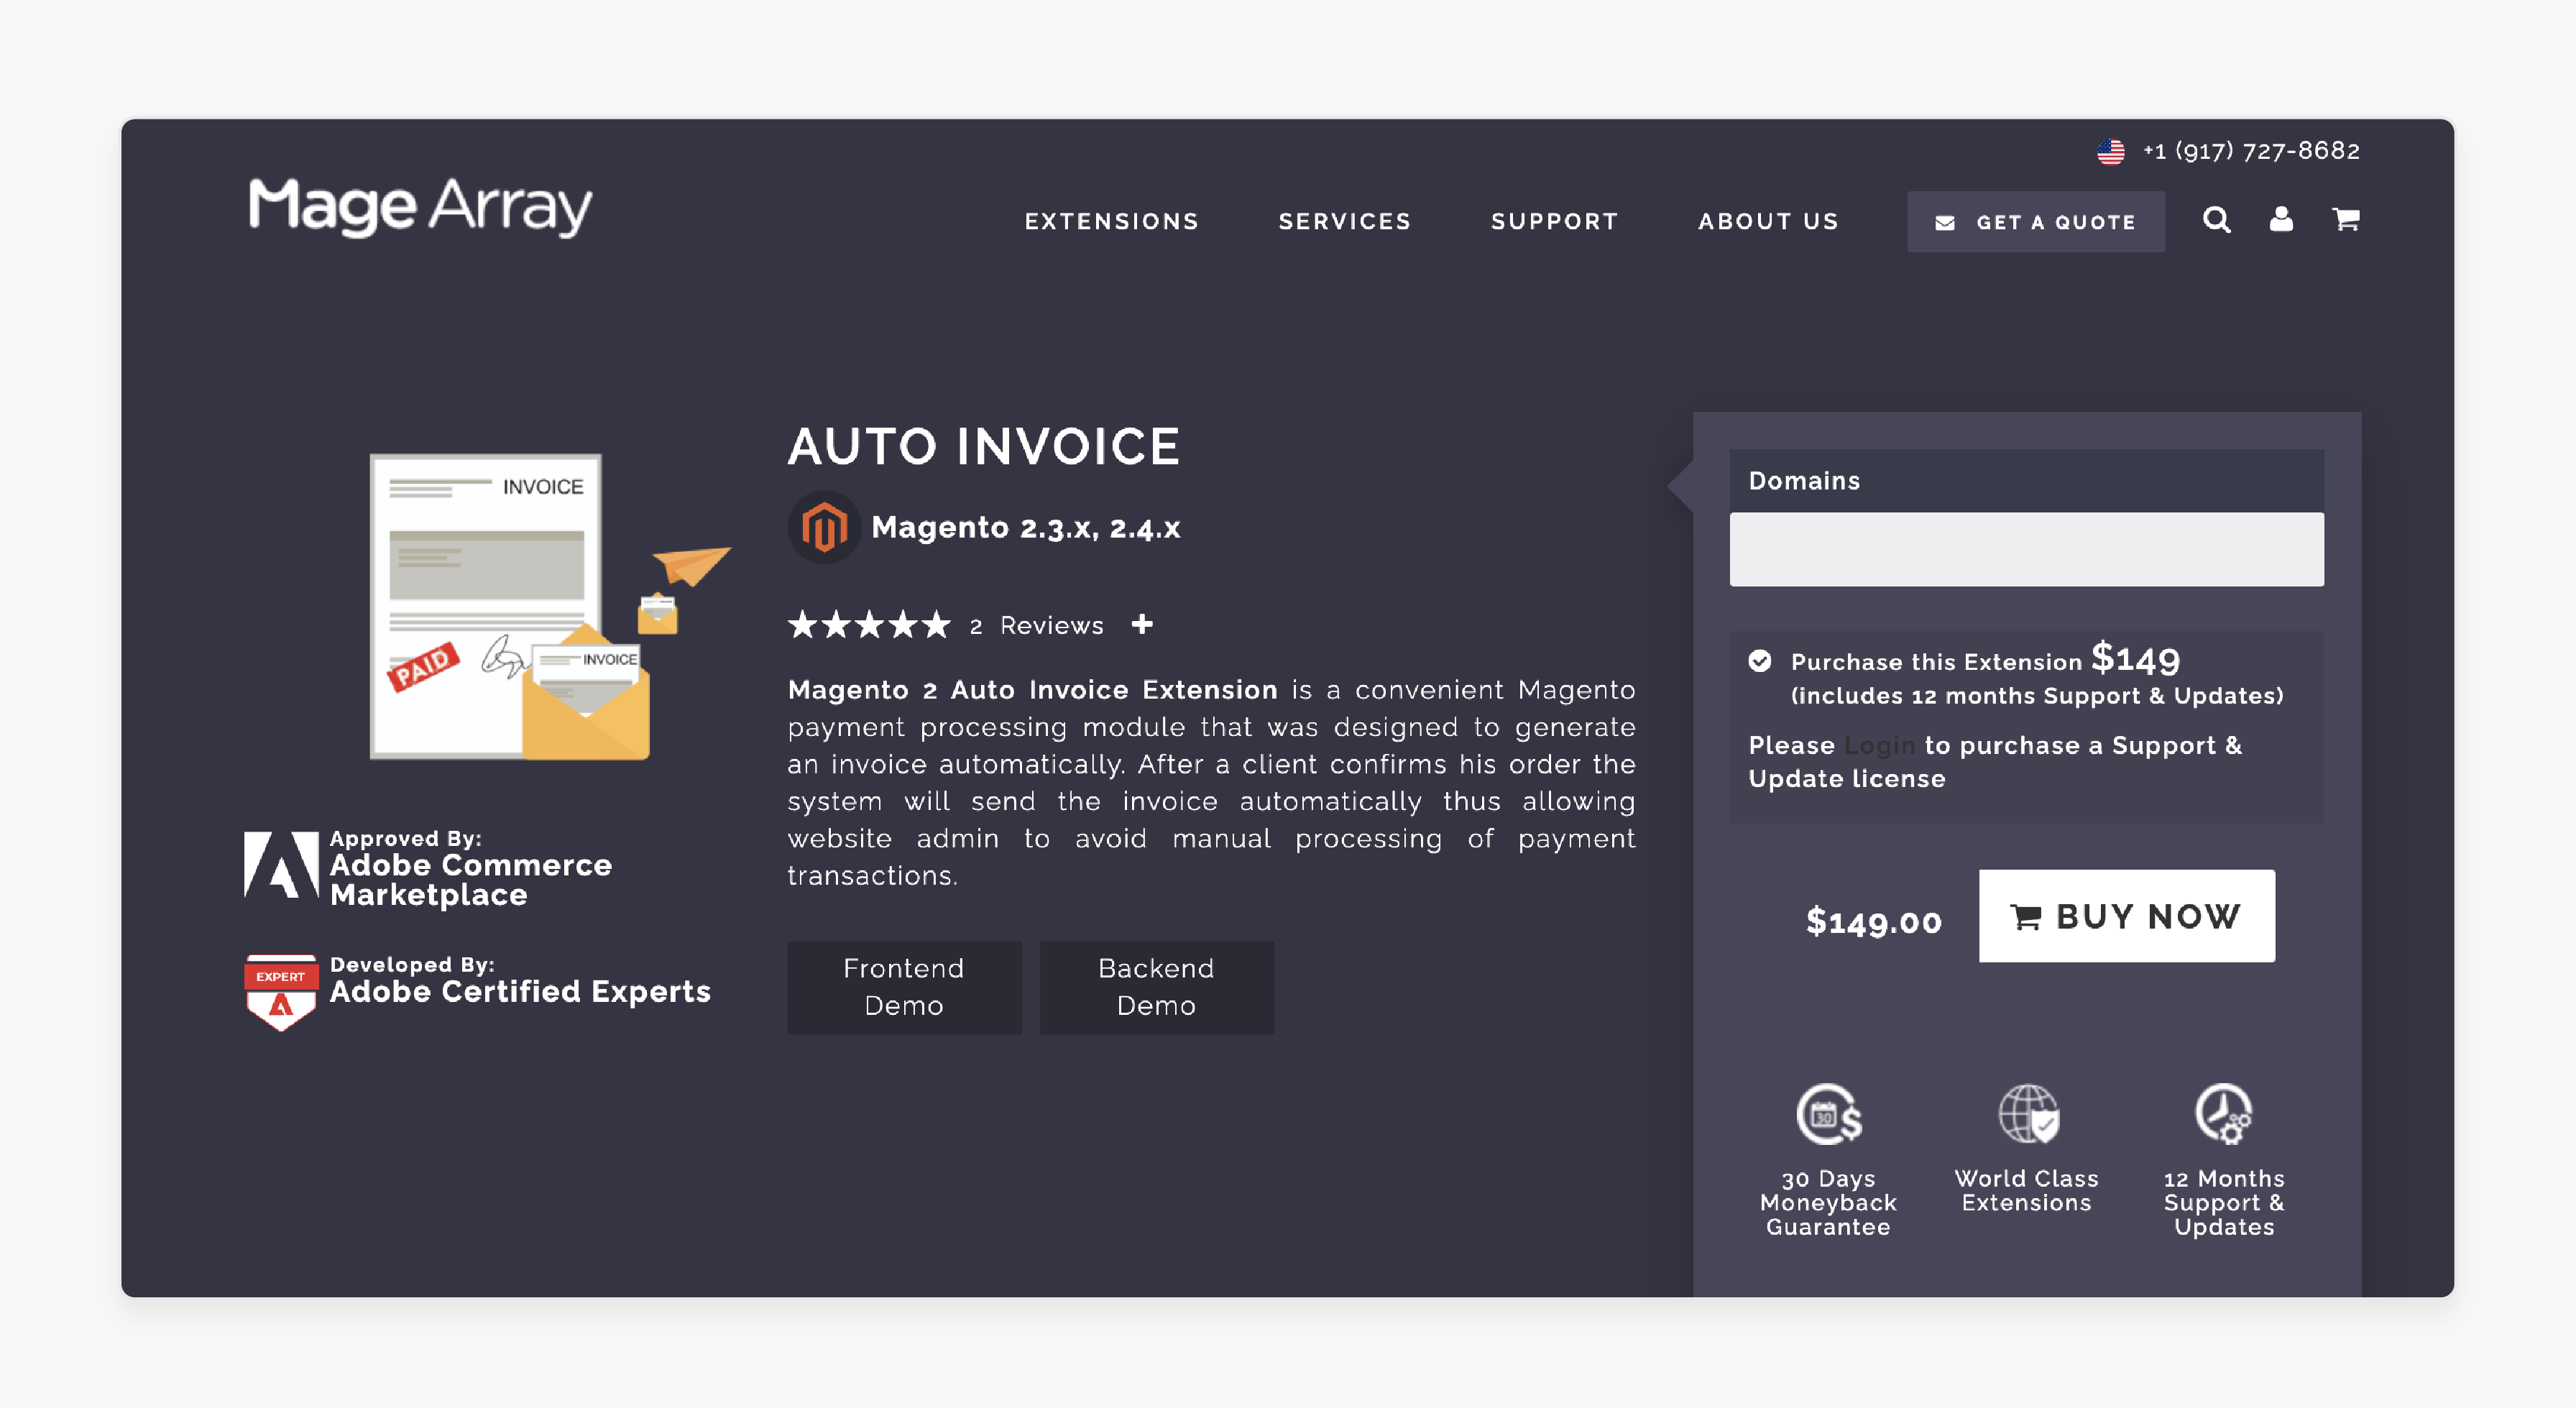
Task: Open the user account icon
Action: click(2281, 219)
